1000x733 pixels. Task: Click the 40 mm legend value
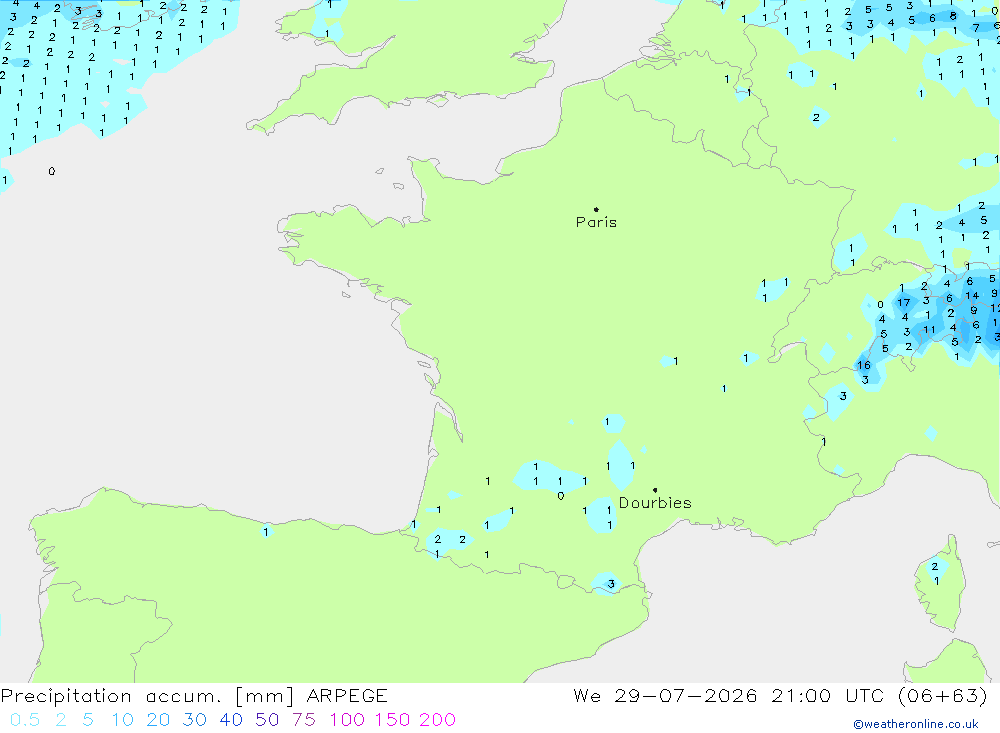(231, 720)
